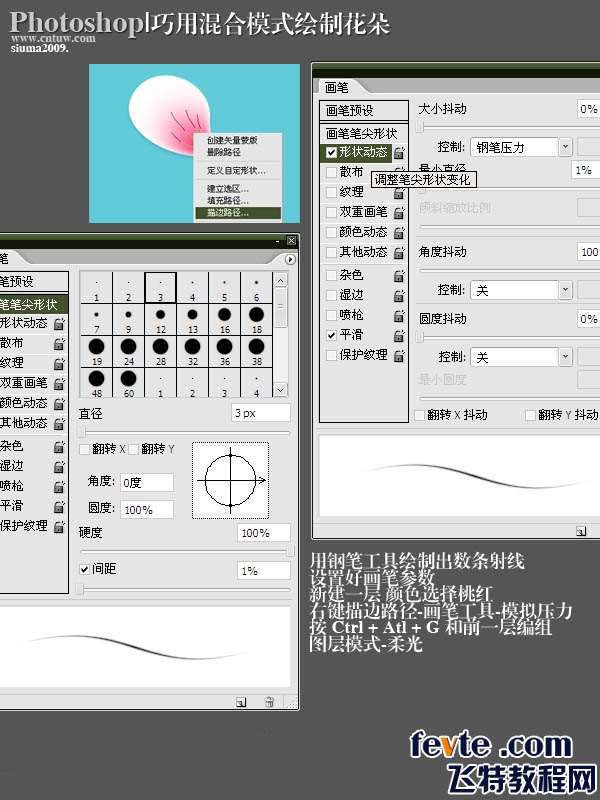Choose 描边路径 in the context menu
The height and width of the screenshot is (800, 600).
[238, 213]
